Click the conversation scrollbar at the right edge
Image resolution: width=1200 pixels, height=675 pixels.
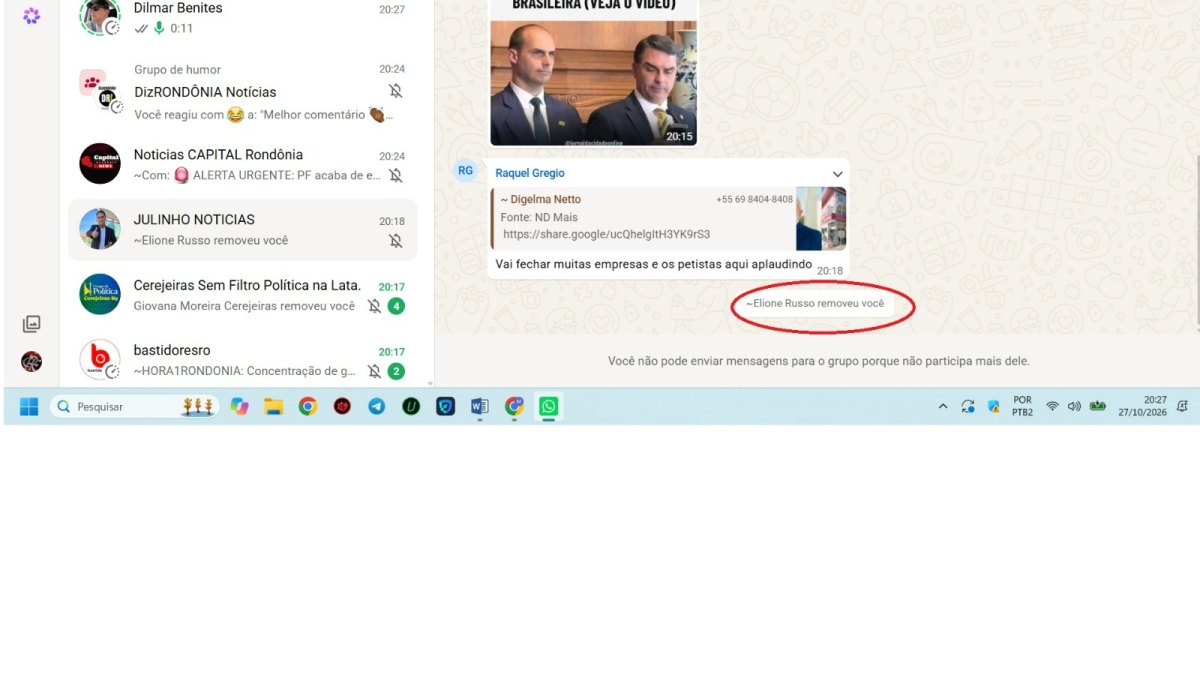(1196, 240)
